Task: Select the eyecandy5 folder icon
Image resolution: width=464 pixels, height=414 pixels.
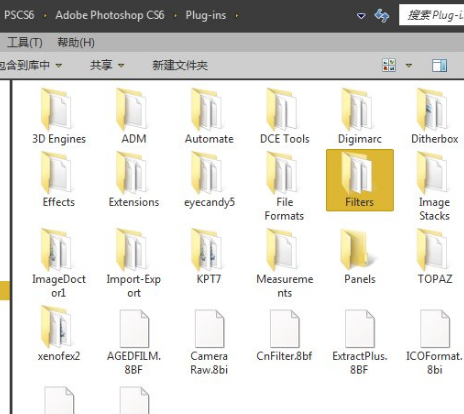Action: (x=207, y=173)
